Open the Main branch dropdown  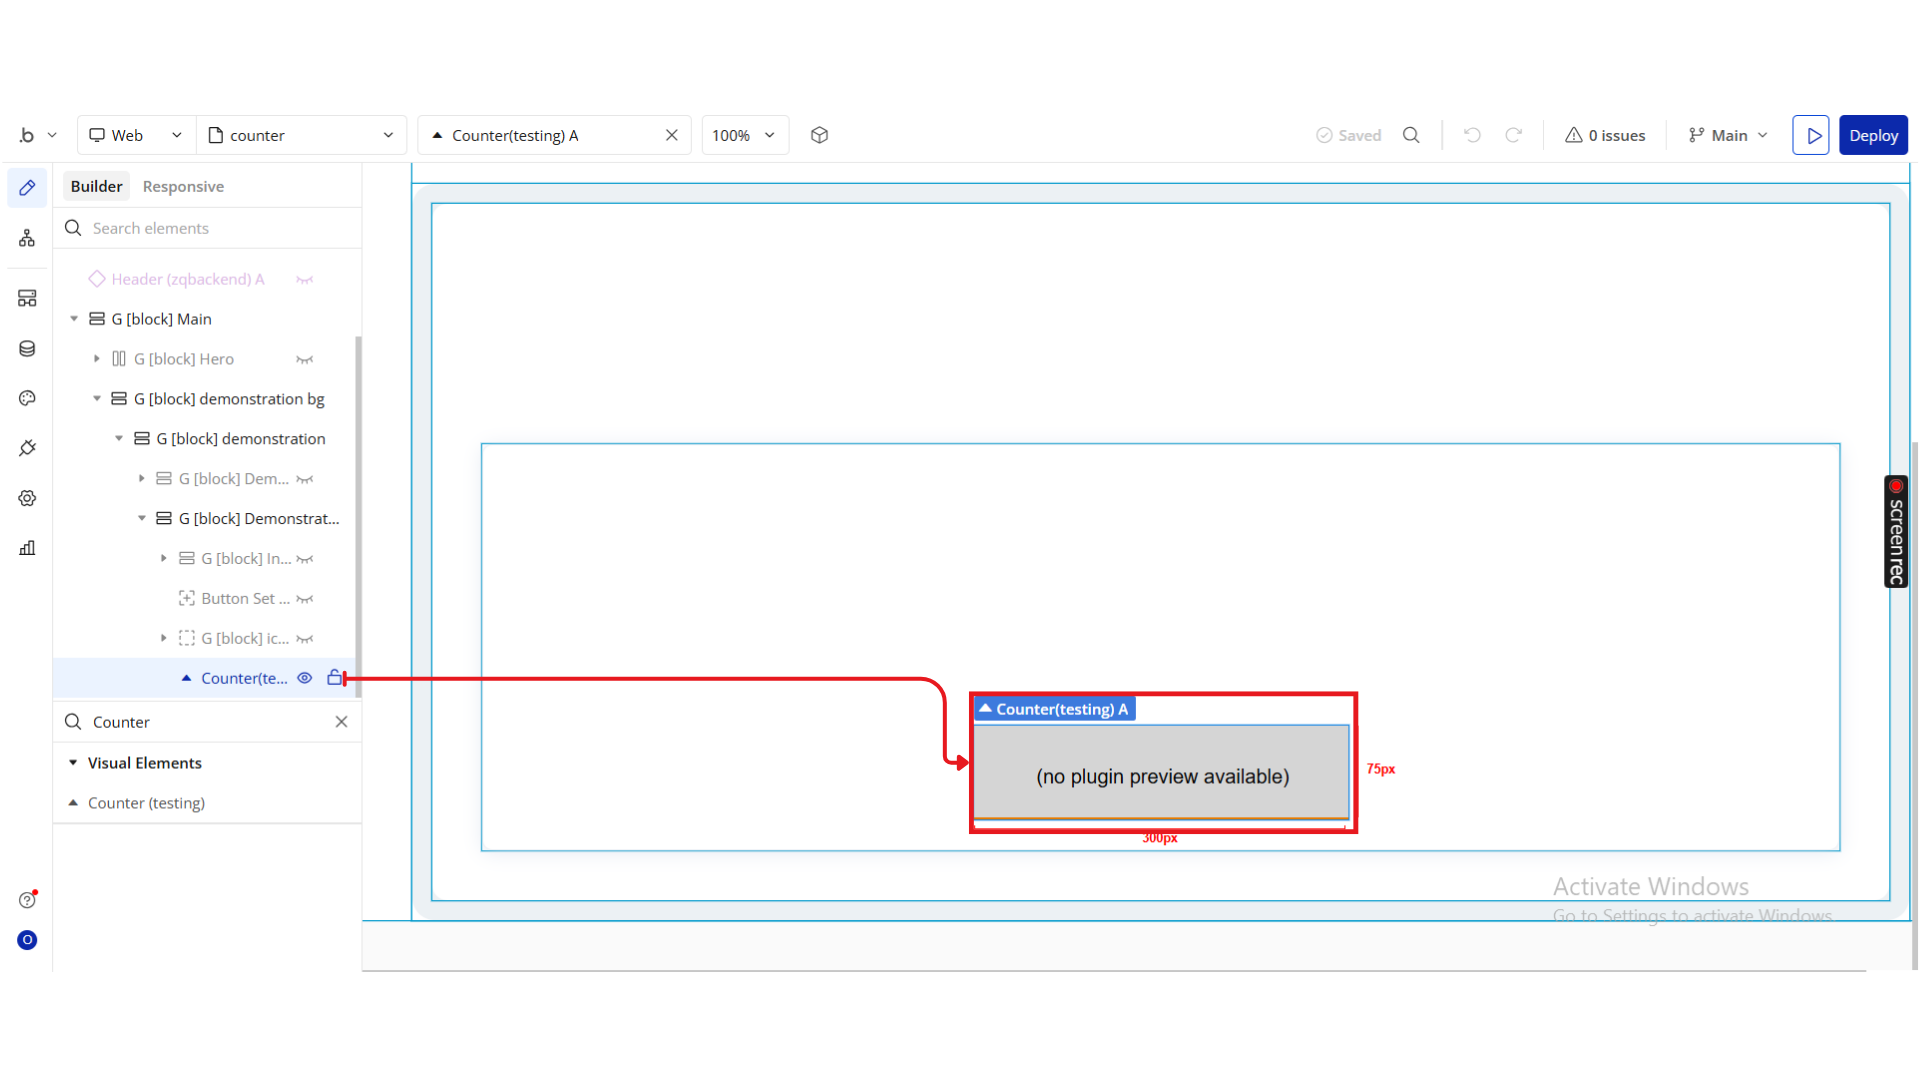point(1728,135)
